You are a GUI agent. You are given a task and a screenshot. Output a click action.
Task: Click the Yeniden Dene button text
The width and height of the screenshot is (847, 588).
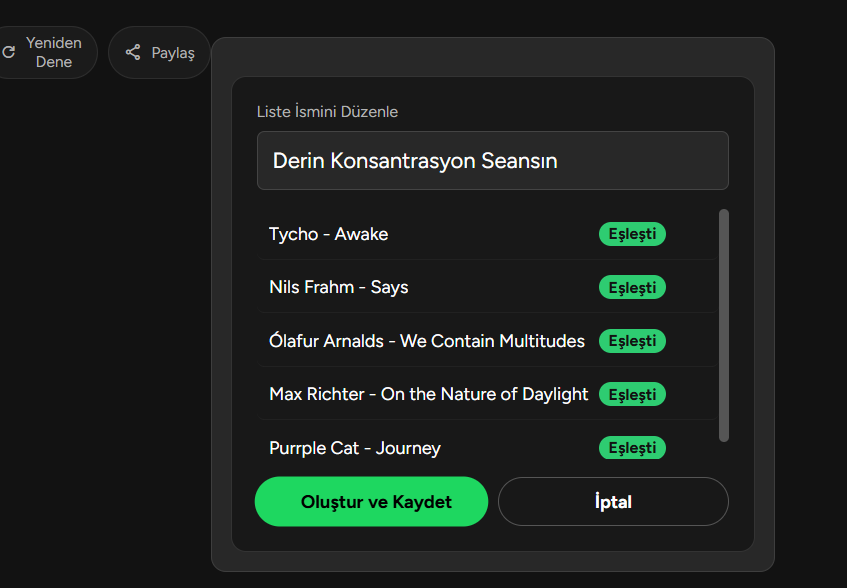click(x=53, y=52)
